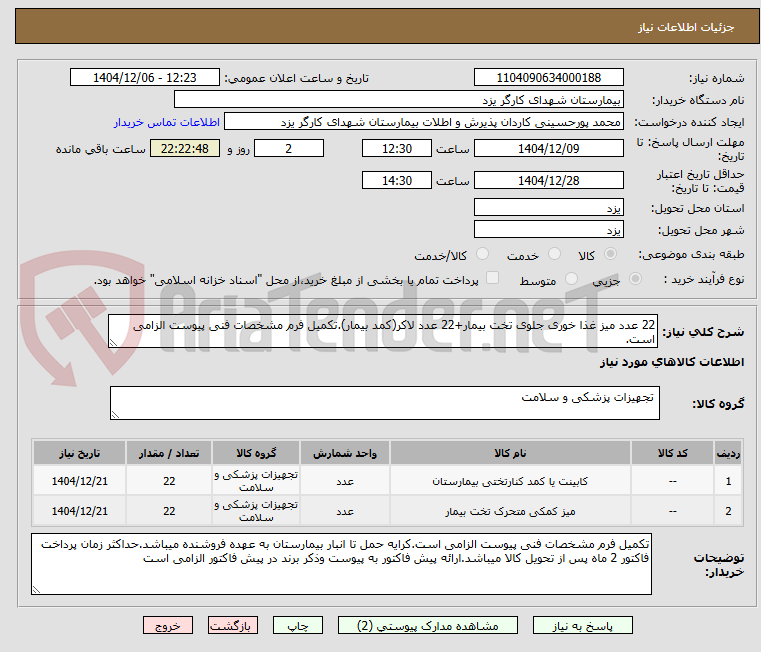Click the استان محل تحویل field یزد
Viewport: 761px width, 652px height.
point(548,207)
